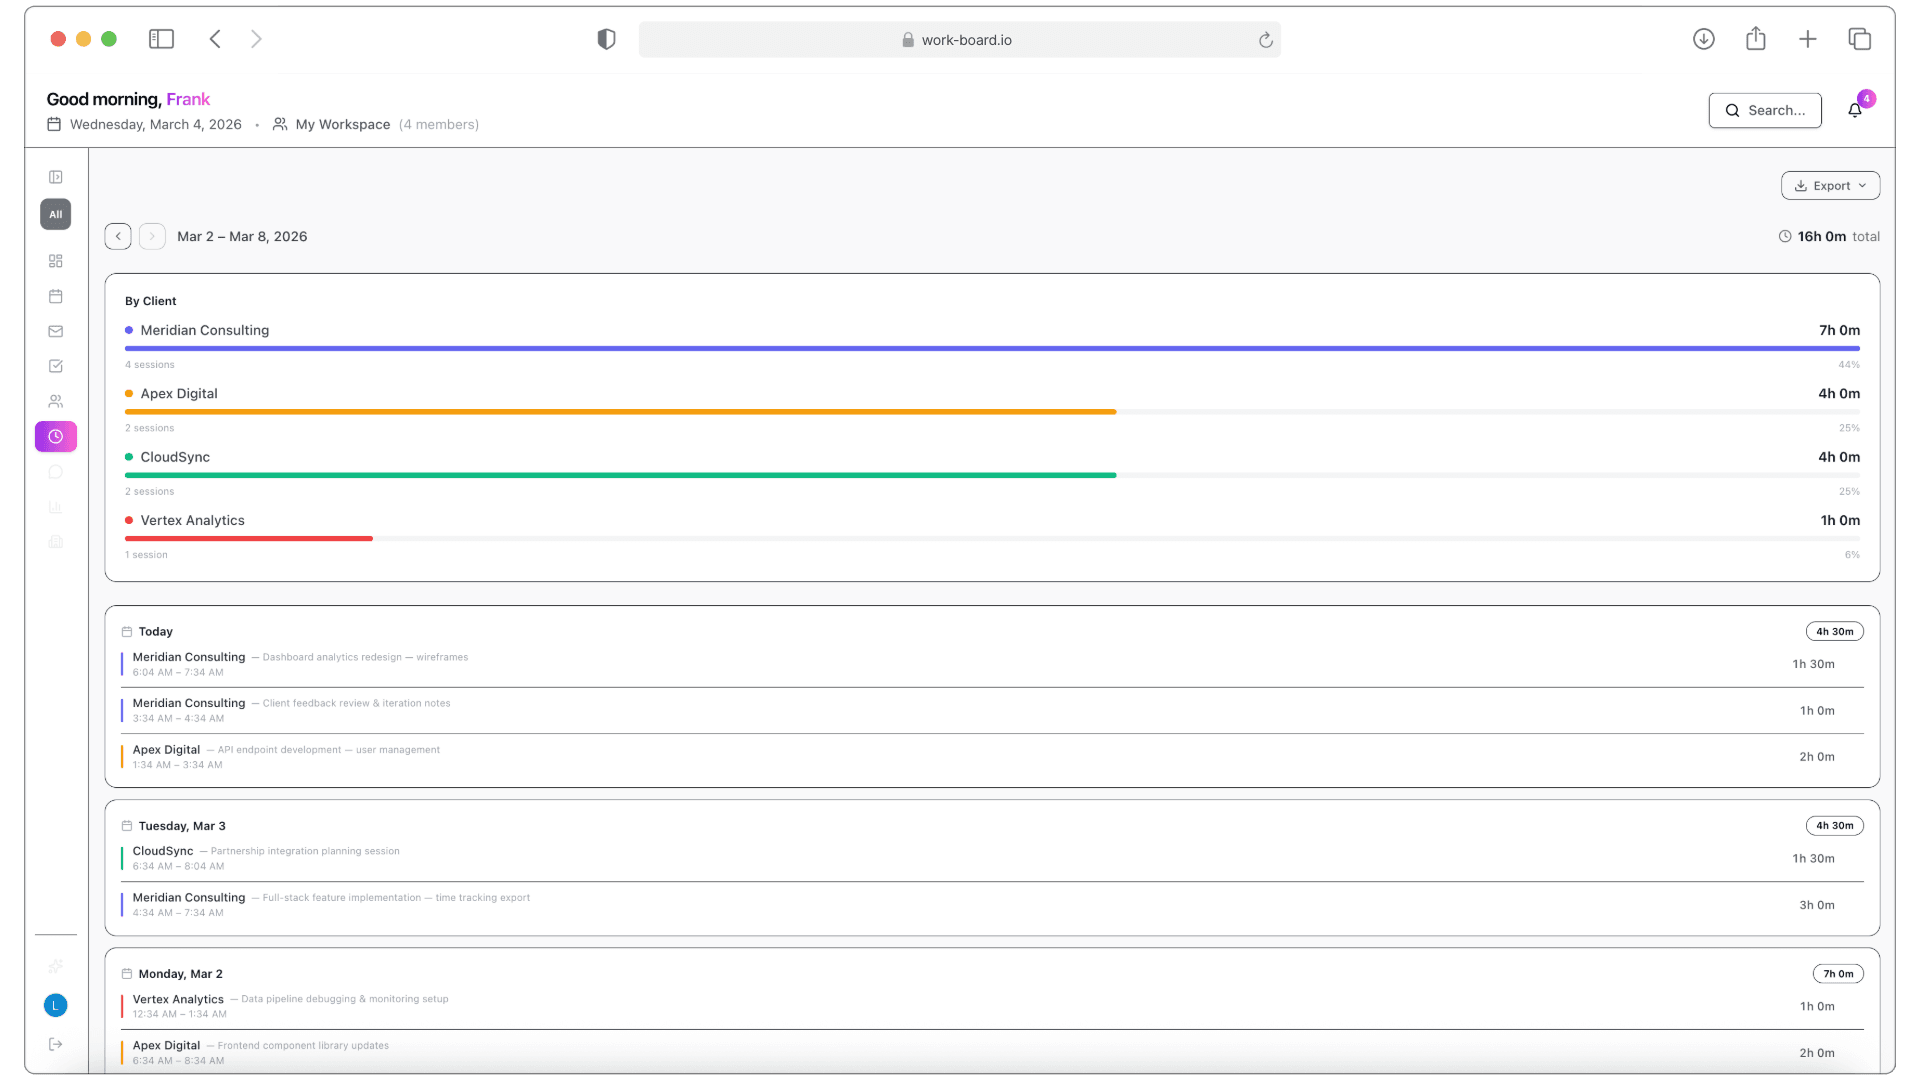Screen dimensions: 1920x1080
Task: Select Apex Digital in By Client list
Action: pos(179,394)
